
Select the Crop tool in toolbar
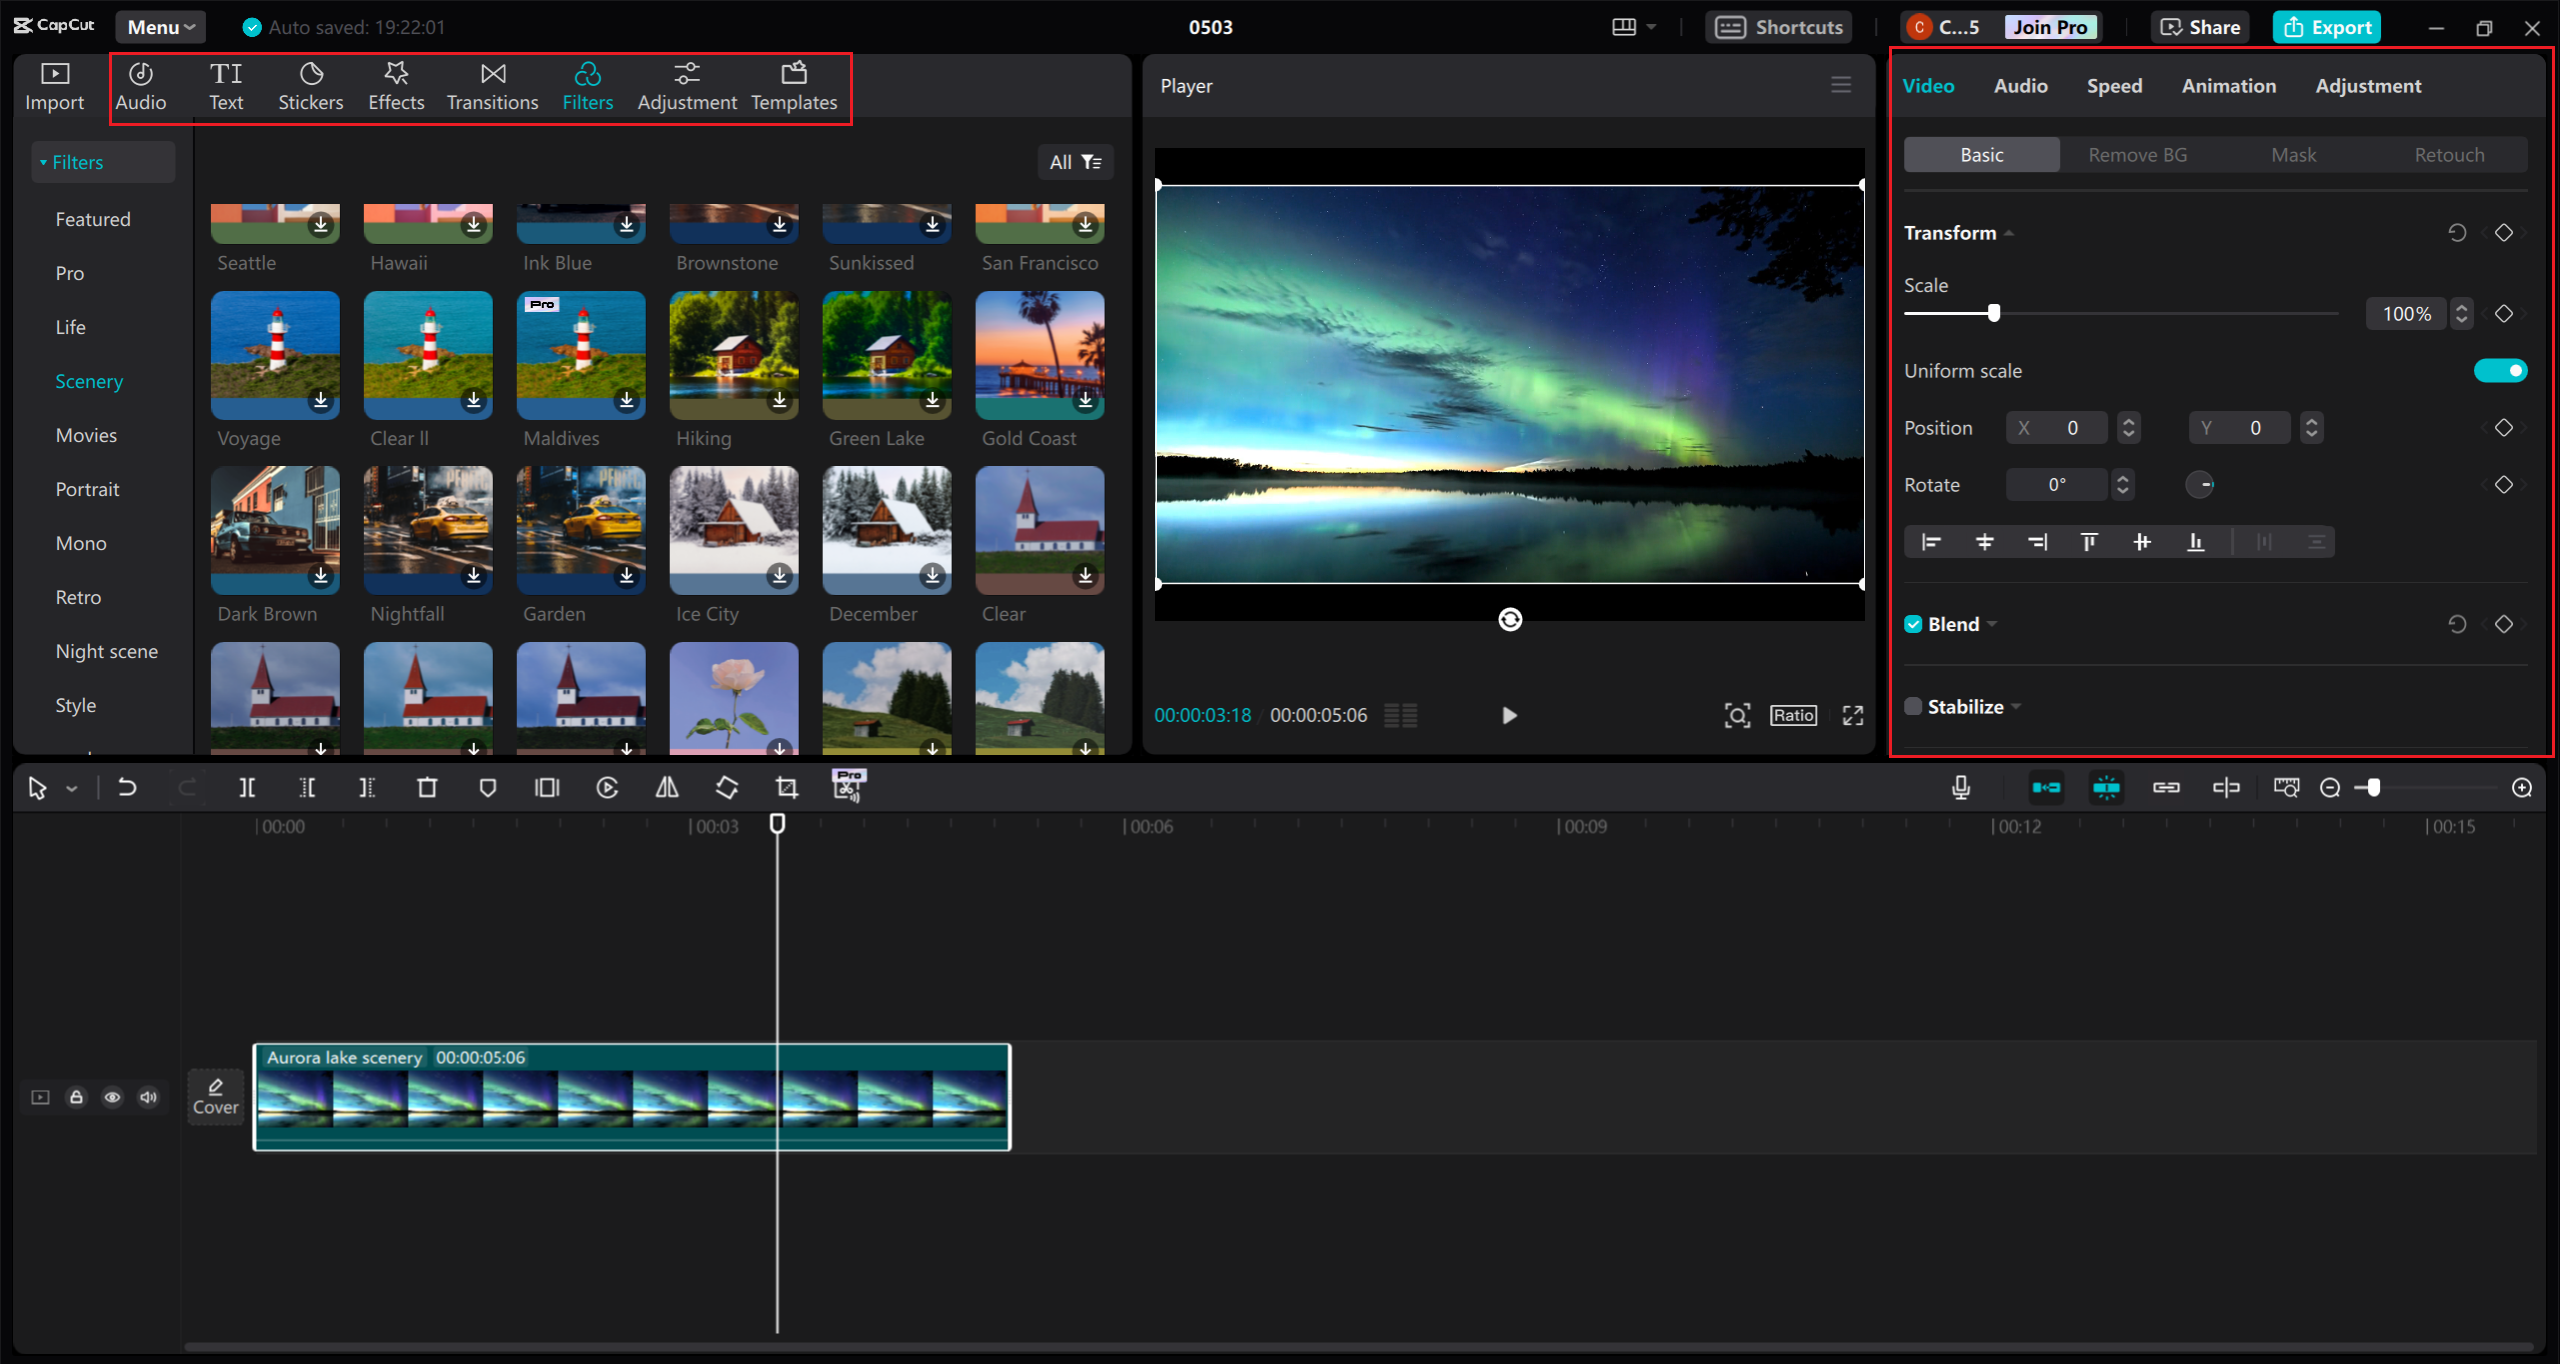(786, 787)
